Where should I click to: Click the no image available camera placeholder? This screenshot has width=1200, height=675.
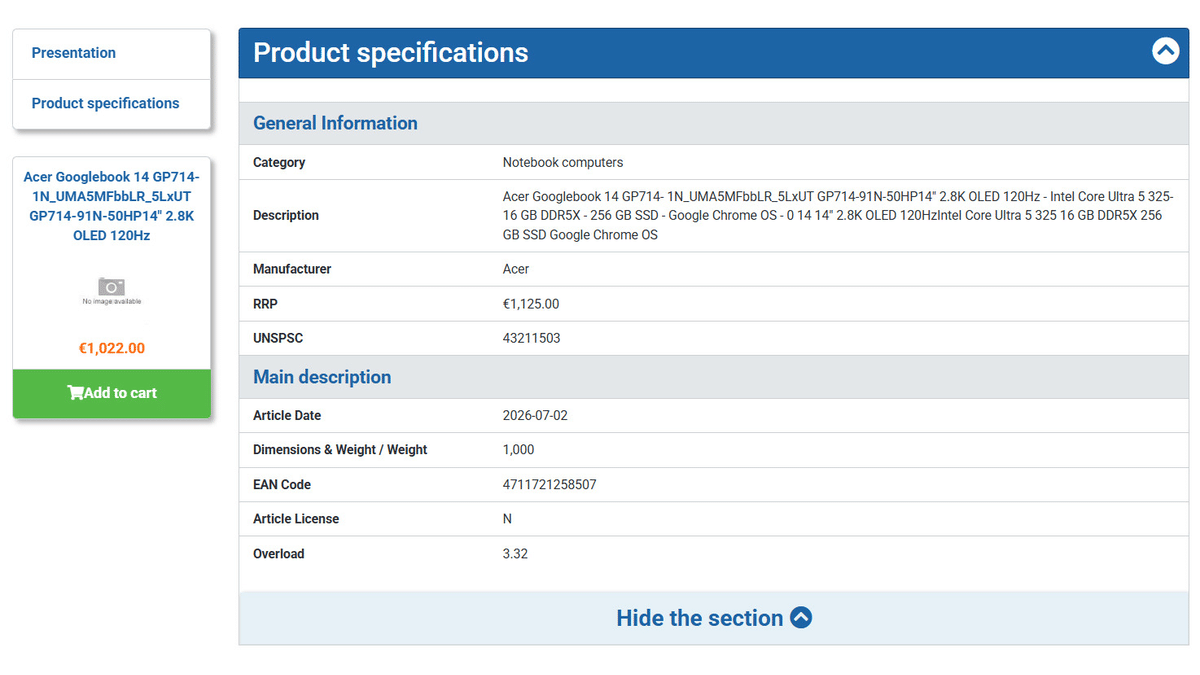pyautogui.click(x=111, y=290)
